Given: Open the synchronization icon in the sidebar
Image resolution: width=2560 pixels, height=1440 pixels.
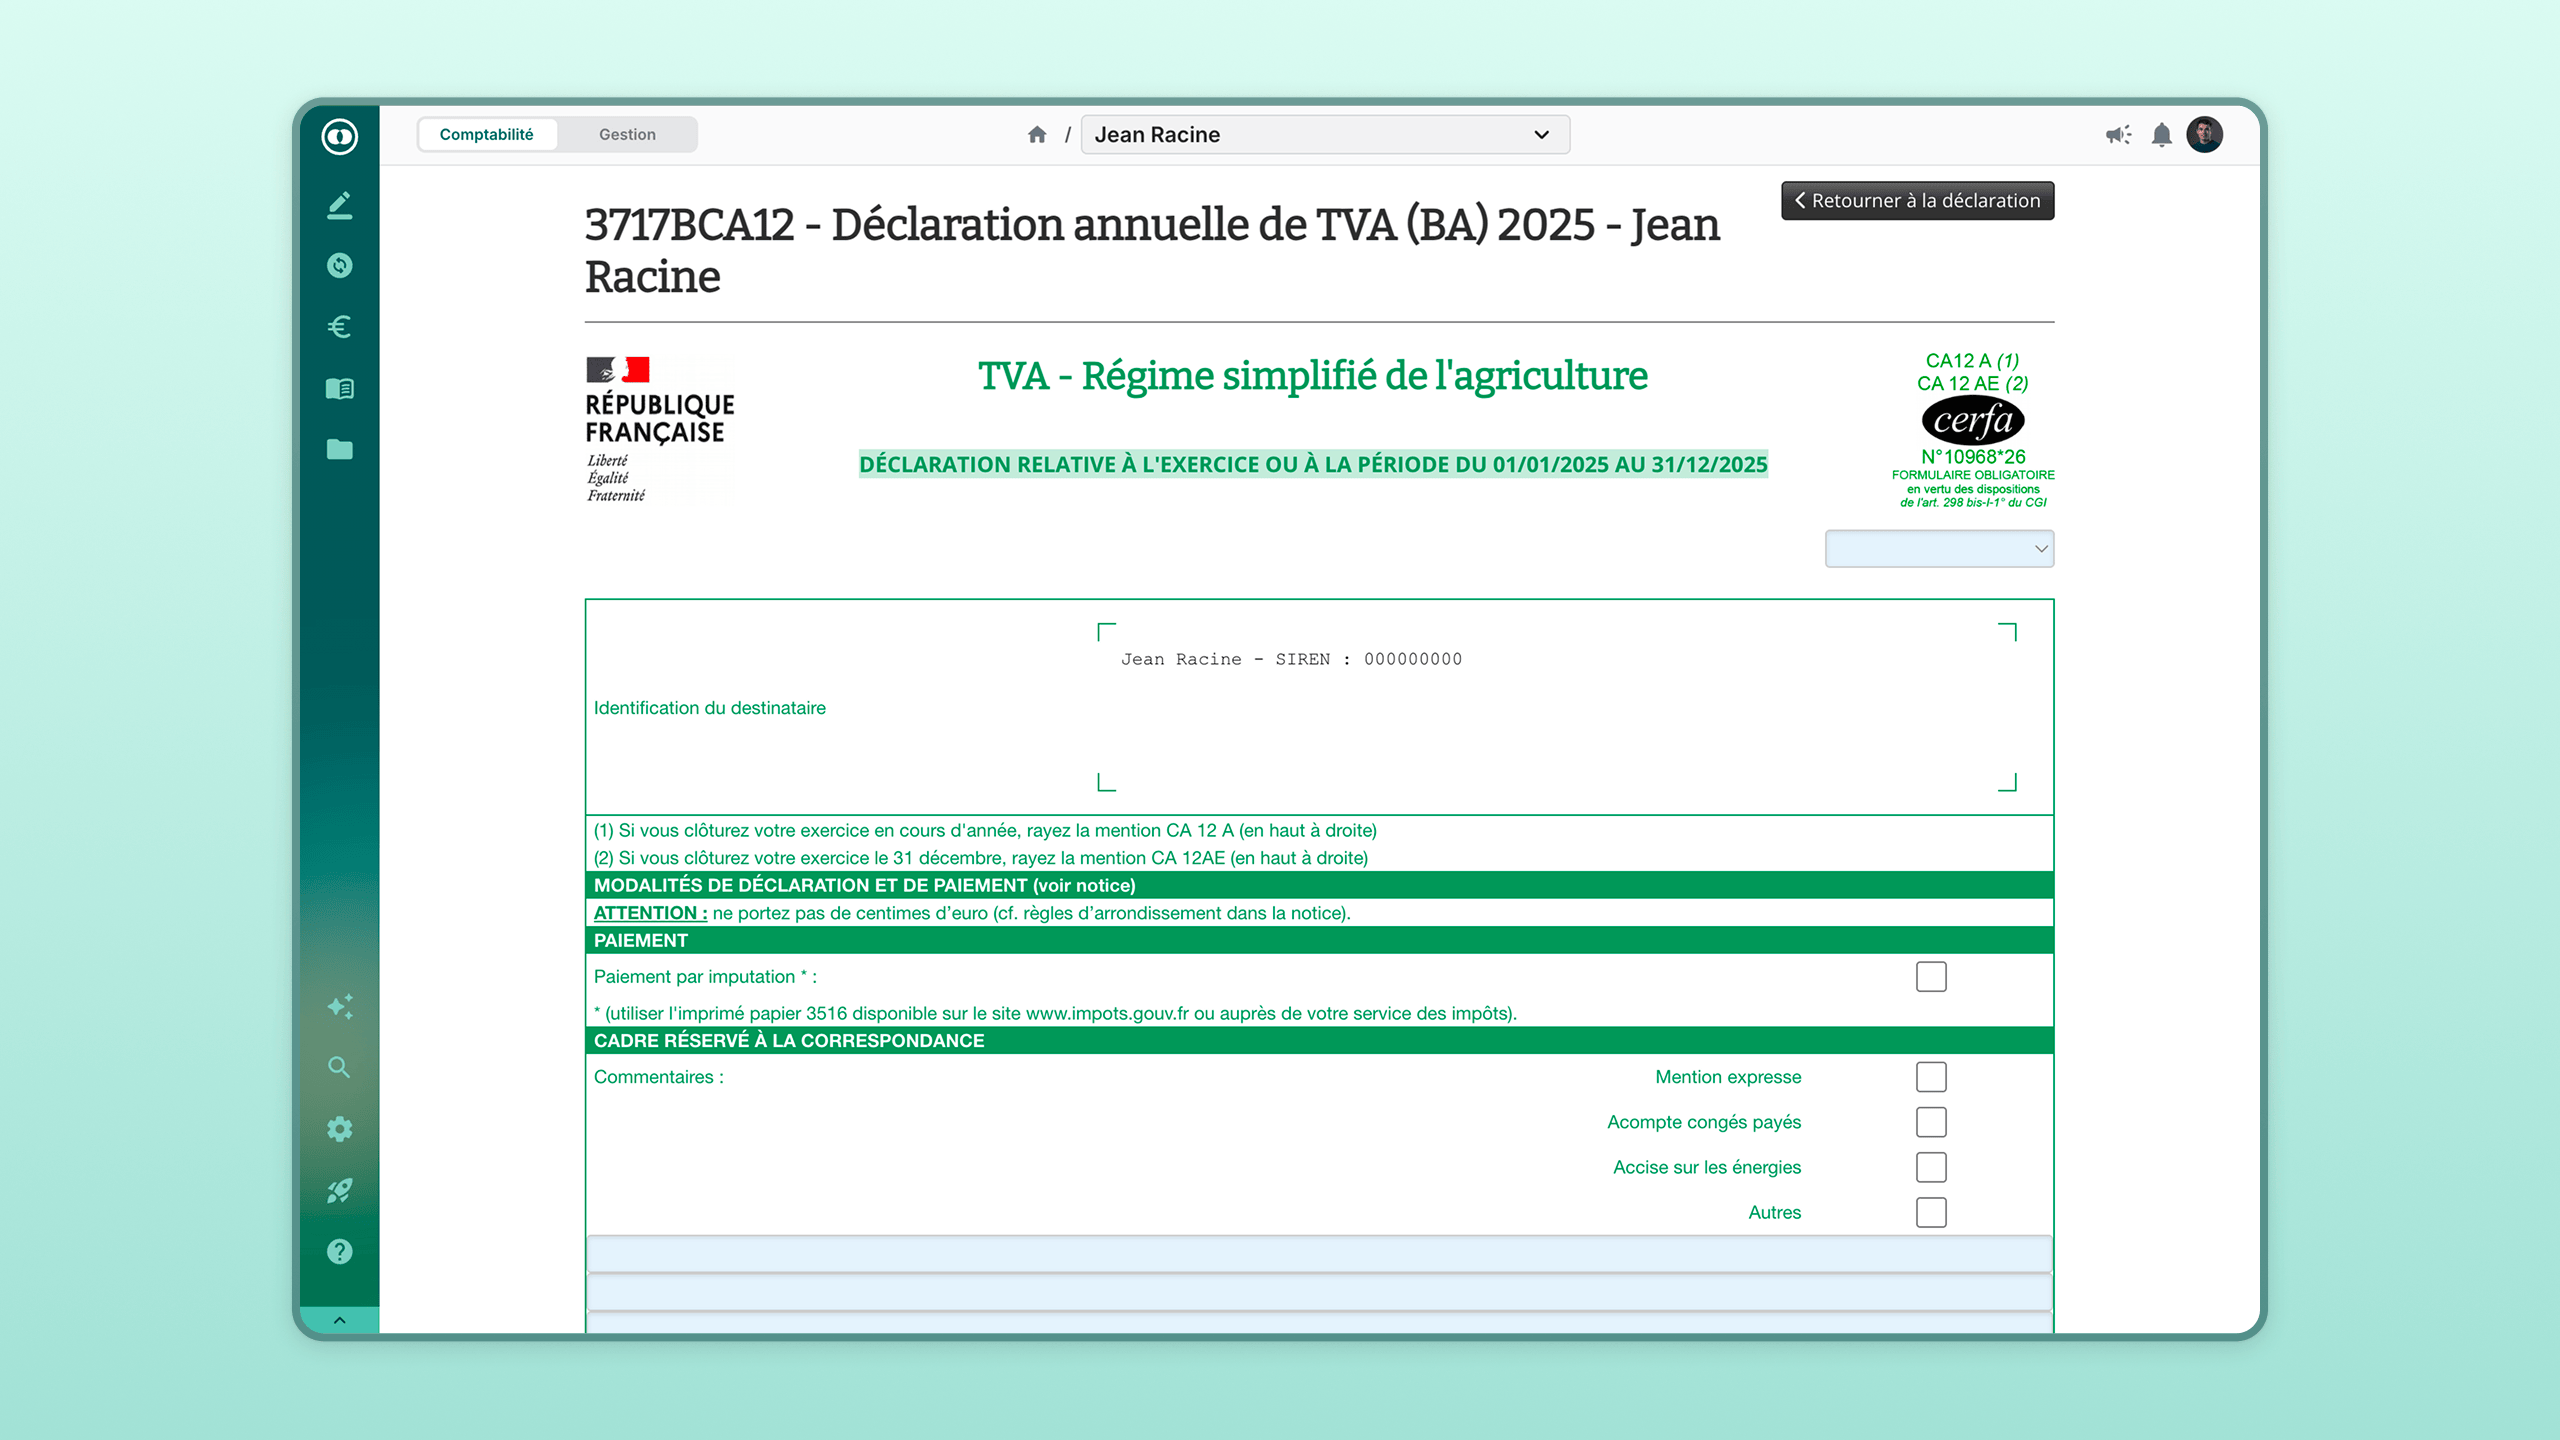Looking at the screenshot, I should (340, 265).
